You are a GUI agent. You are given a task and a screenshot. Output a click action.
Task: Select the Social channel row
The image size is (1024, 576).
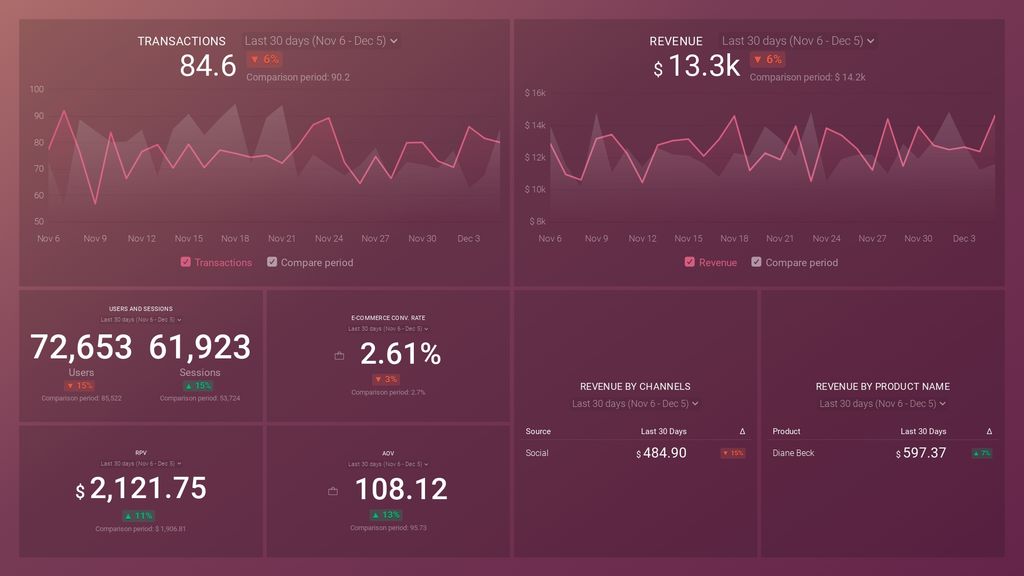pos(537,452)
